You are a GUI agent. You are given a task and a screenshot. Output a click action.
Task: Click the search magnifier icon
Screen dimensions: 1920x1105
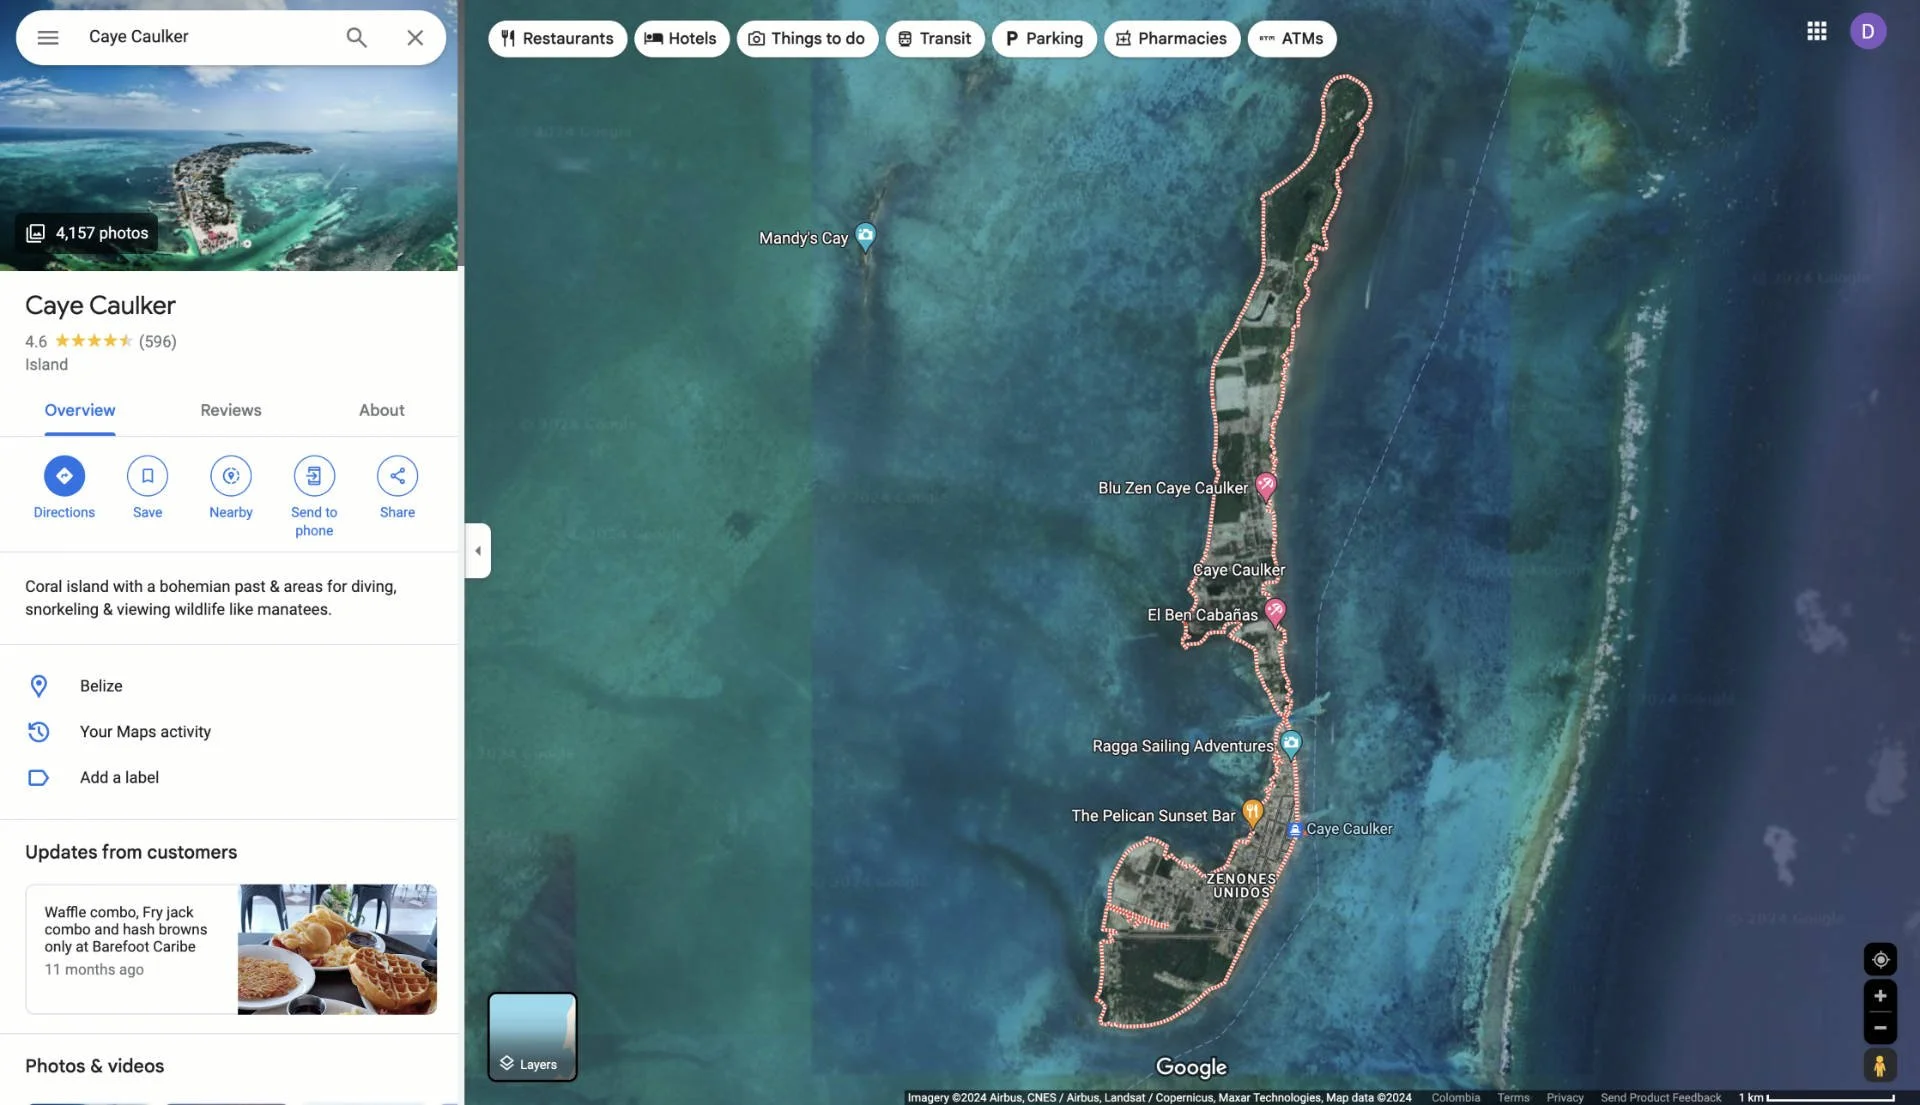click(357, 37)
